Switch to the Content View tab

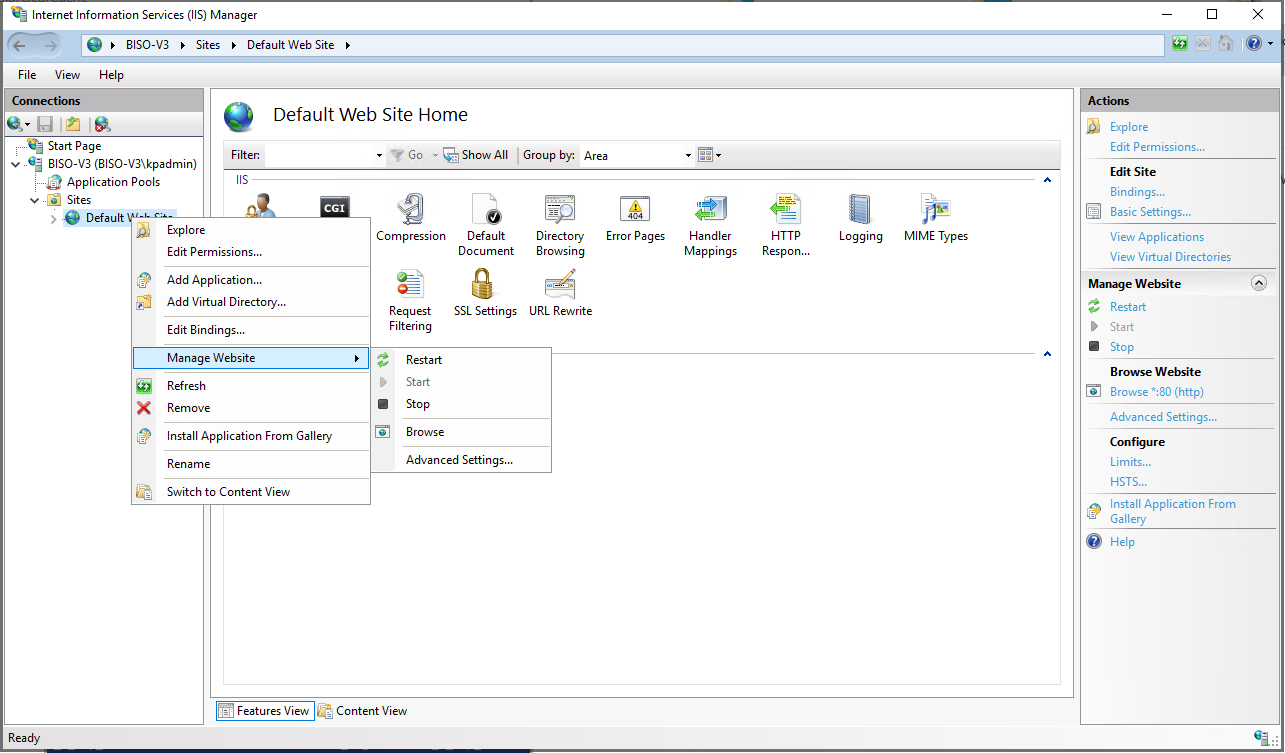coord(363,711)
